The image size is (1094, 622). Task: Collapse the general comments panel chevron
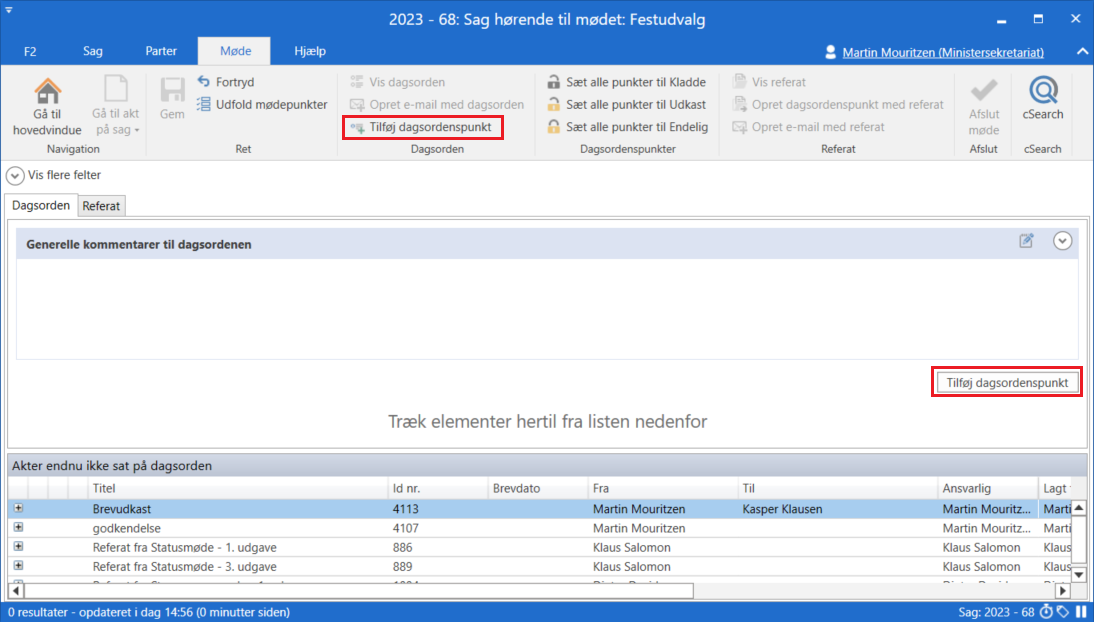coord(1062,241)
